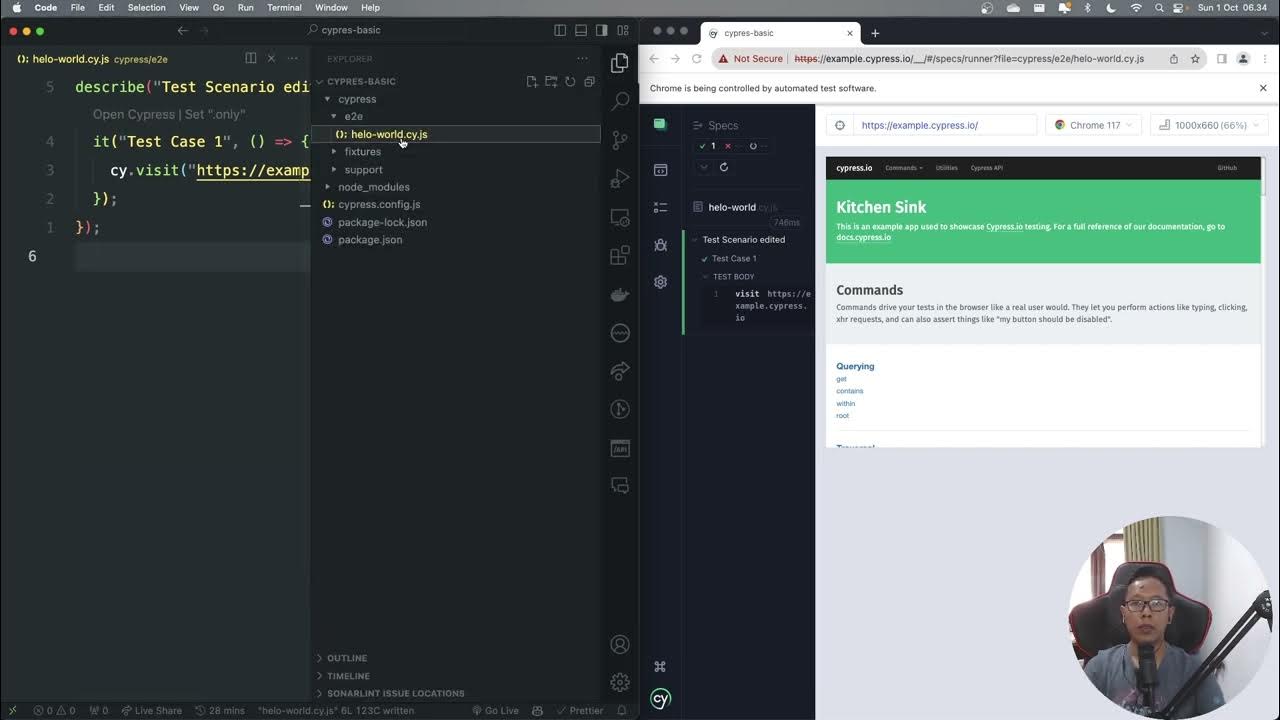Open the Chrome 117 browser dropdown
The height and width of the screenshot is (720, 1280).
[1093, 125]
